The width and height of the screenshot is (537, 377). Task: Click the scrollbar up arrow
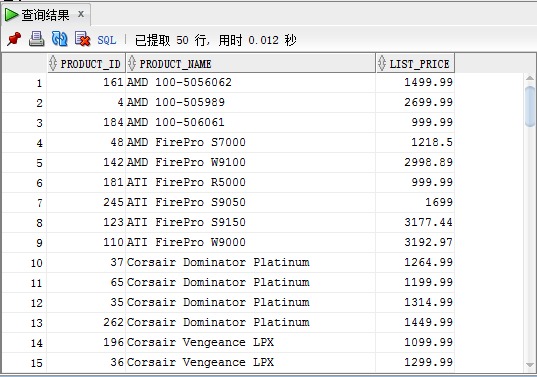pos(530,78)
